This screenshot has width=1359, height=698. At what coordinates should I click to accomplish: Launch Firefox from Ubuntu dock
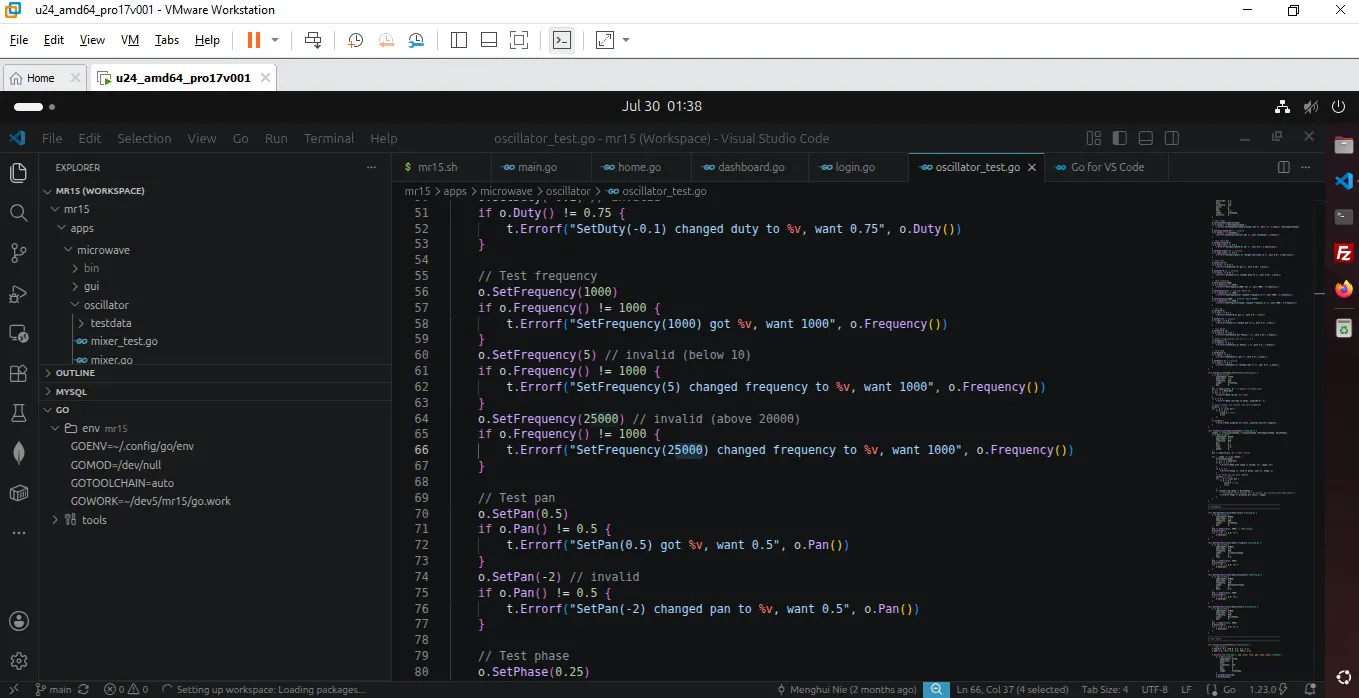[x=1344, y=290]
